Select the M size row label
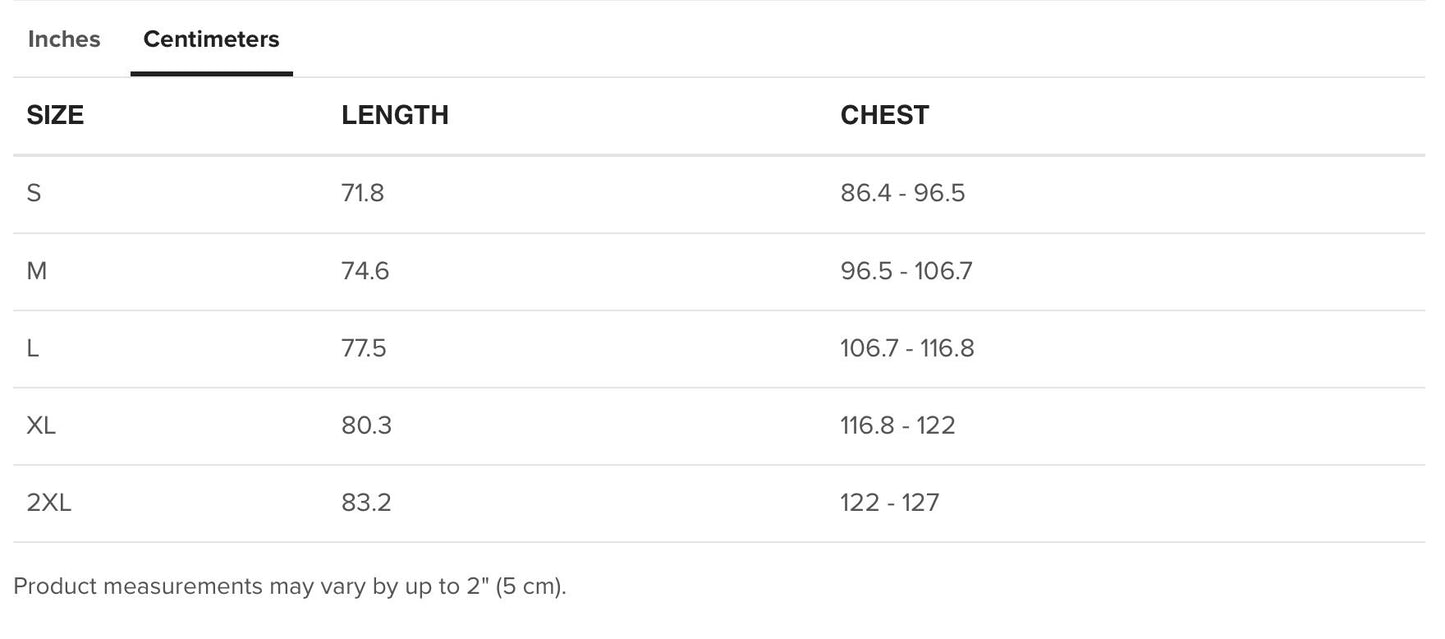1445x639 pixels. point(37,271)
